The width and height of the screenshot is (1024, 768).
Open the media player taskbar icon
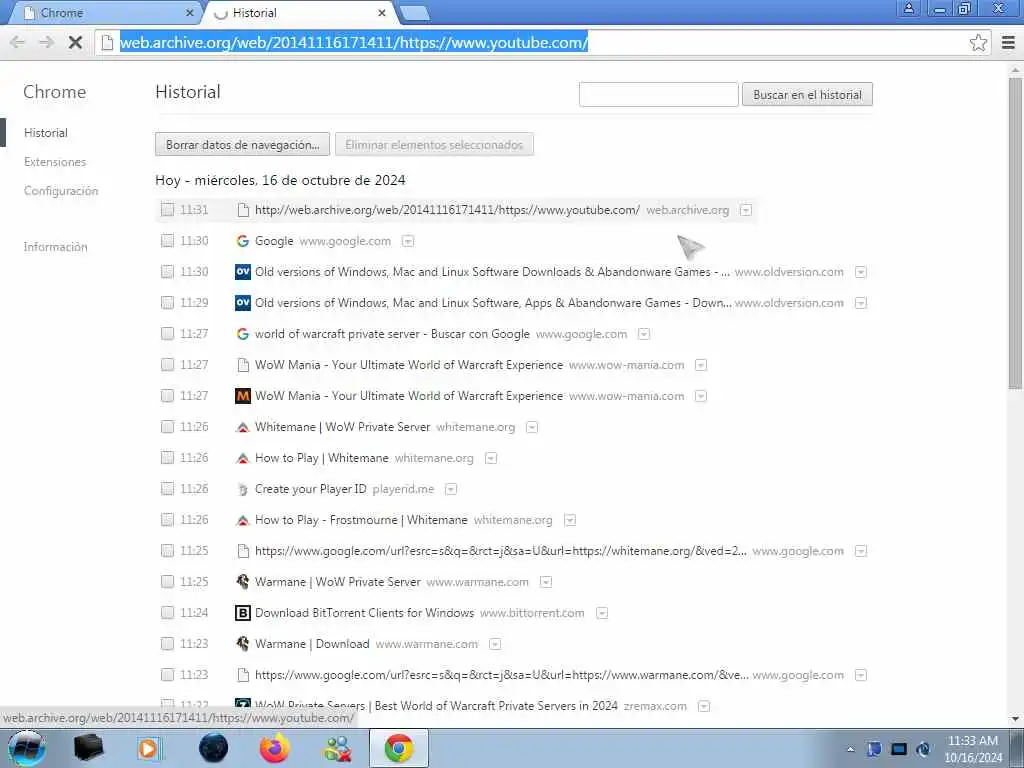(149, 748)
